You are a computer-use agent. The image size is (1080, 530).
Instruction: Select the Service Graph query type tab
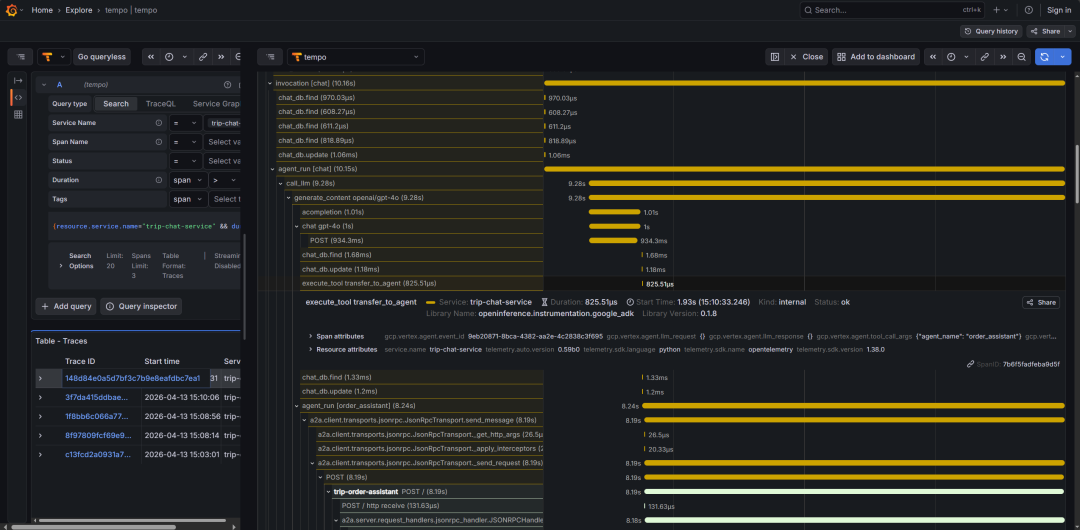216,103
